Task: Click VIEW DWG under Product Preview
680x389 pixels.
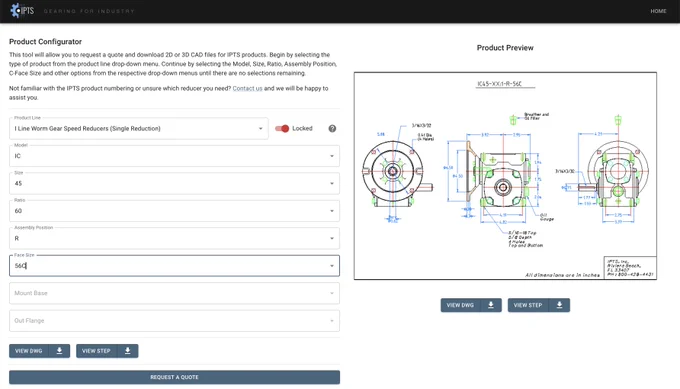Action: pyautogui.click(x=460, y=305)
